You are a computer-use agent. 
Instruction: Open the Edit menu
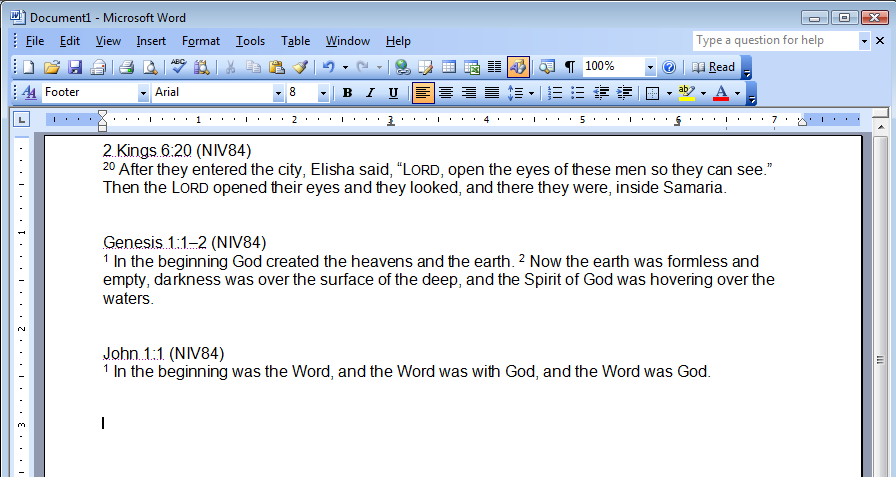[70, 41]
